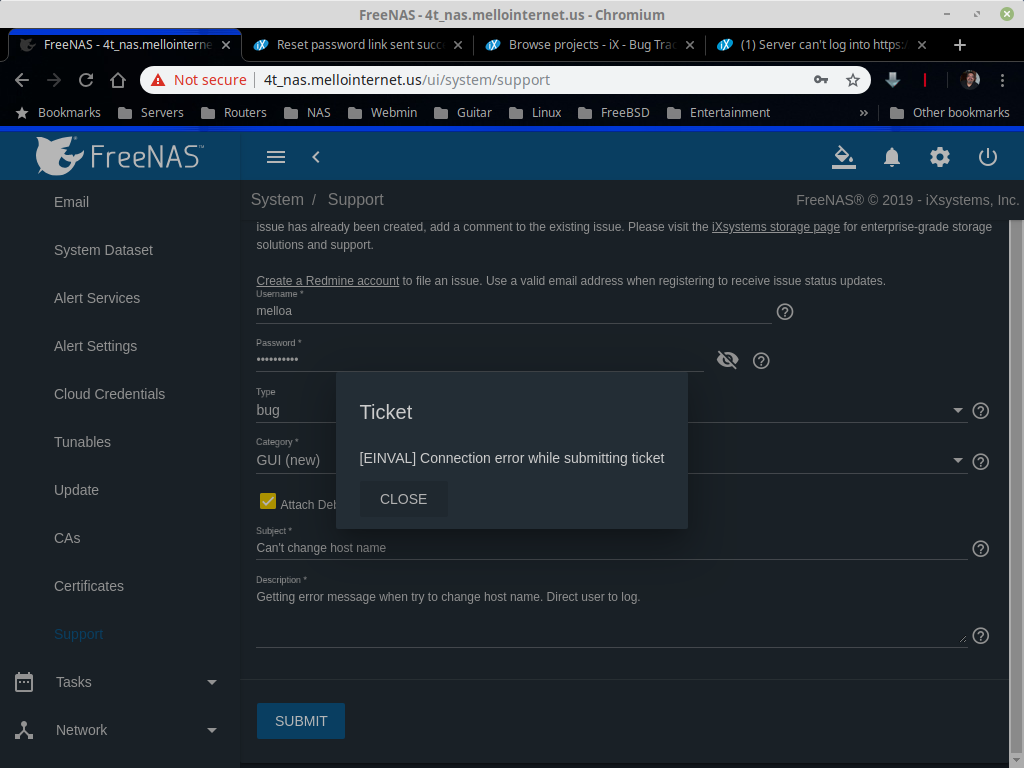Show help for the Username field

[x=785, y=312]
